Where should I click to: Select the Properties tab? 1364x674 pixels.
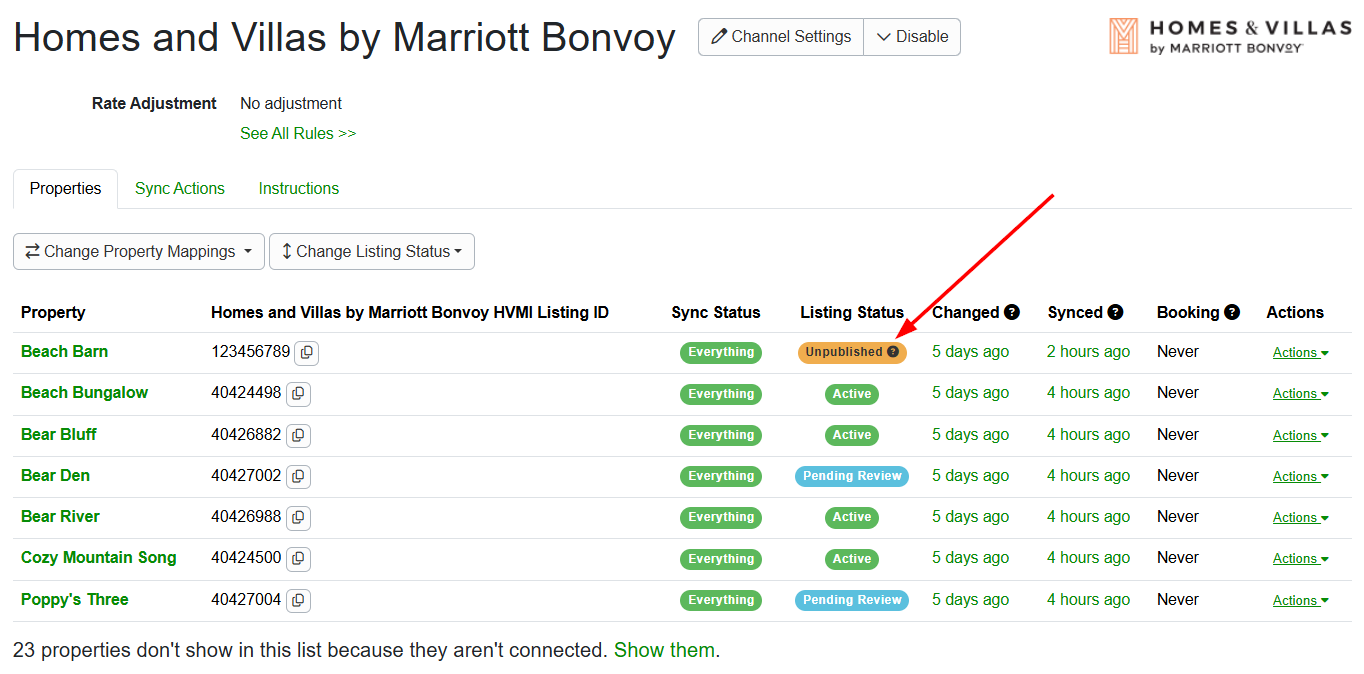click(65, 189)
